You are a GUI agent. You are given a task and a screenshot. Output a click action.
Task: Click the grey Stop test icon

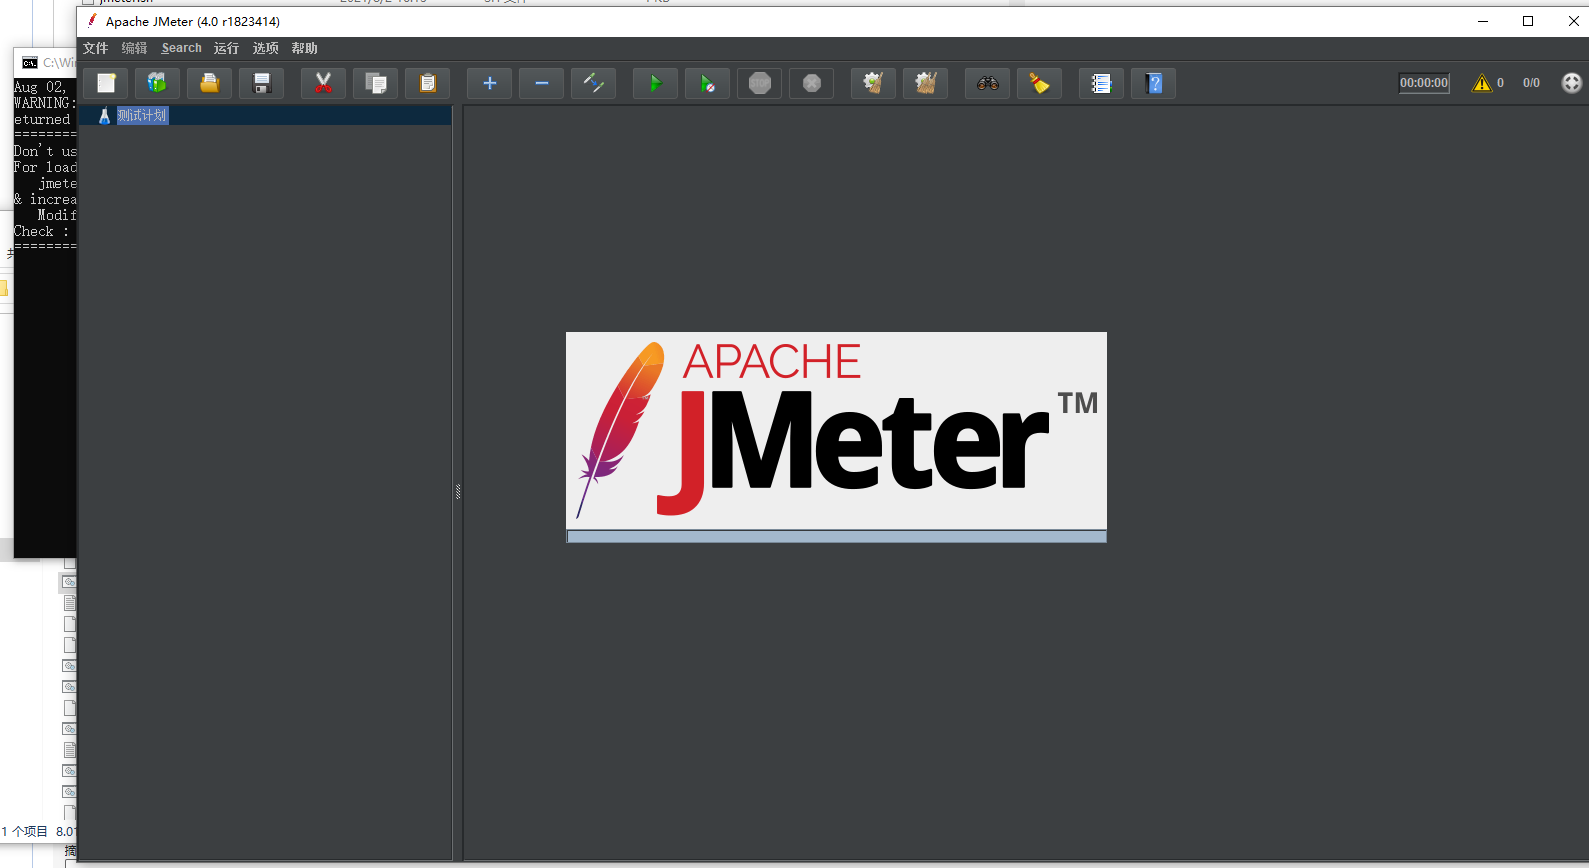tap(759, 83)
